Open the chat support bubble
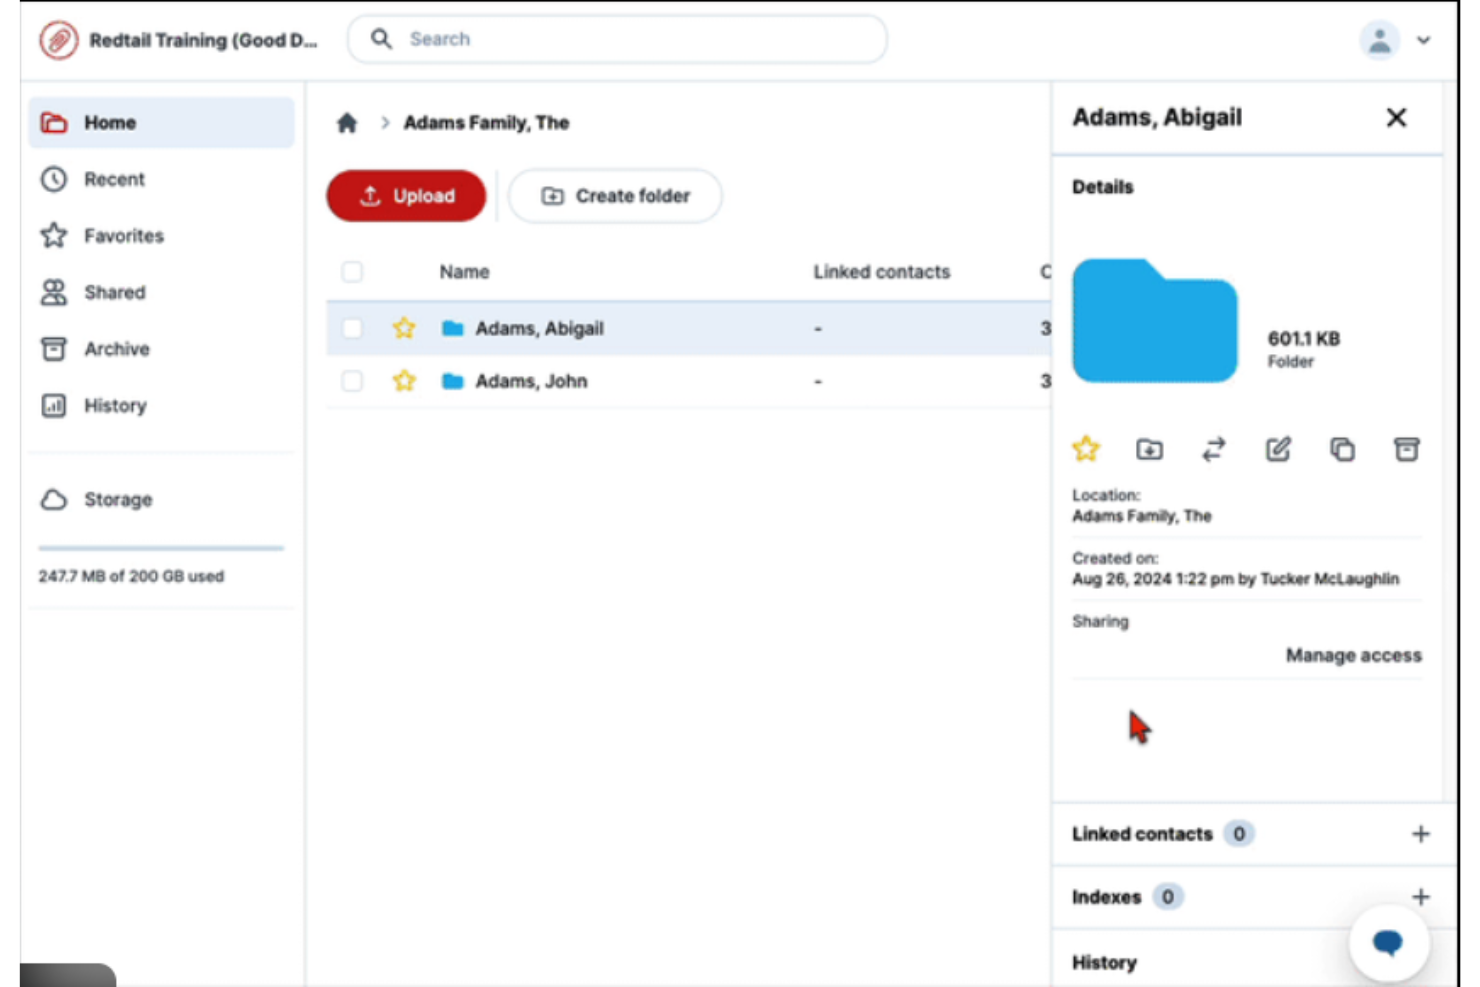This screenshot has width=1480, height=987. 1389,941
